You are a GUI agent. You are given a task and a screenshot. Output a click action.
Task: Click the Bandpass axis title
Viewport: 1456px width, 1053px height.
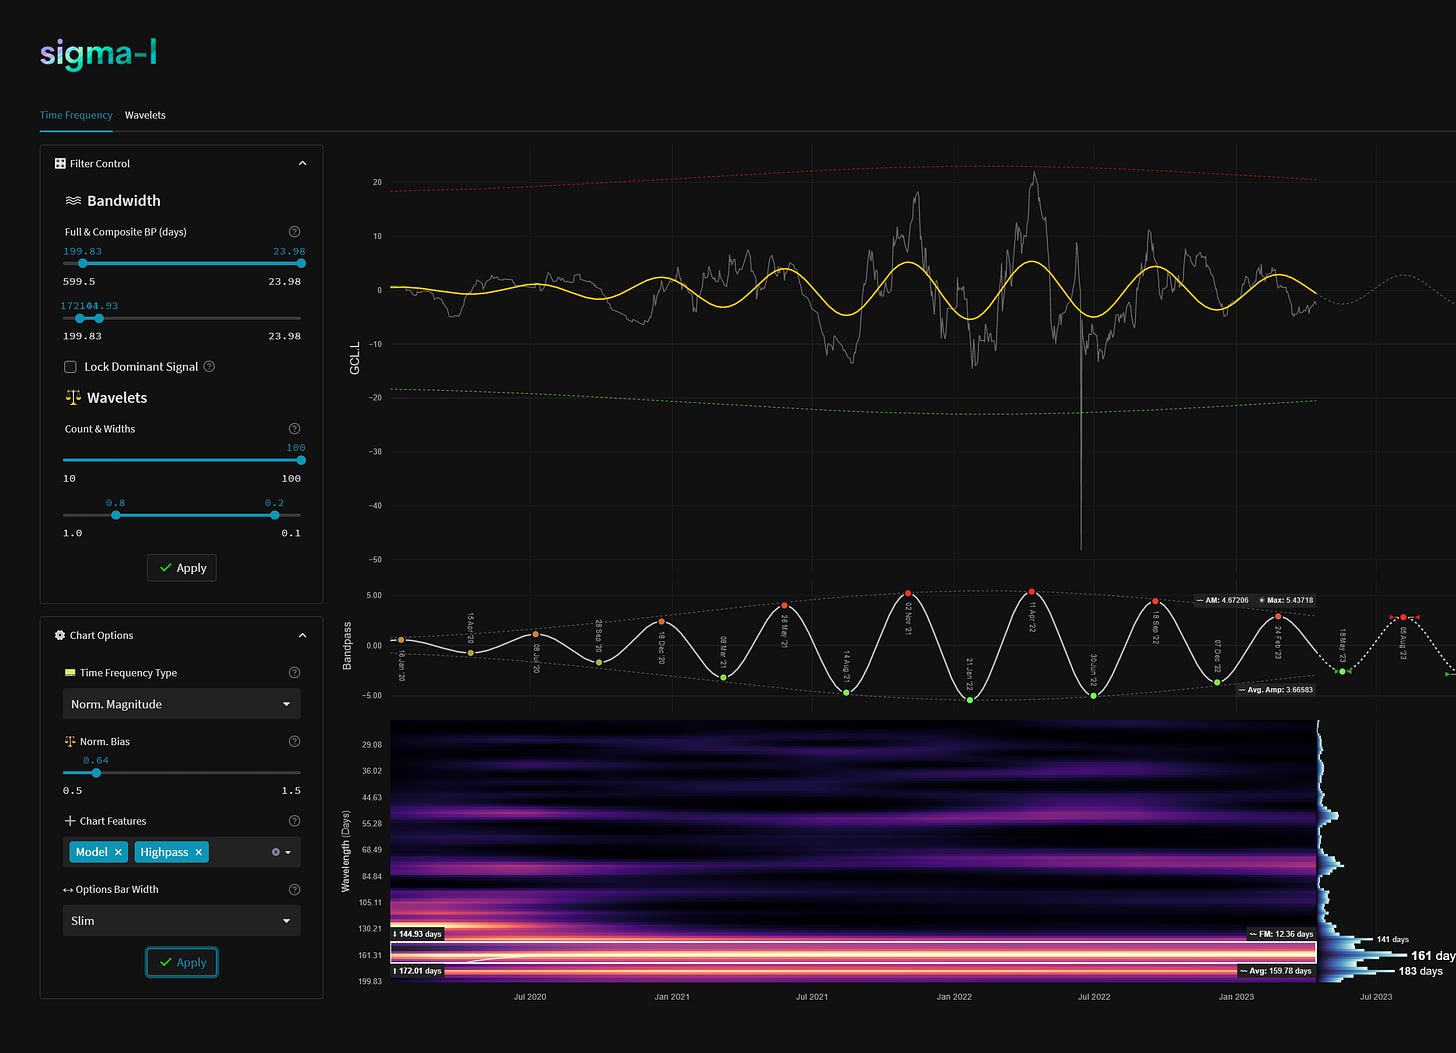click(x=348, y=645)
